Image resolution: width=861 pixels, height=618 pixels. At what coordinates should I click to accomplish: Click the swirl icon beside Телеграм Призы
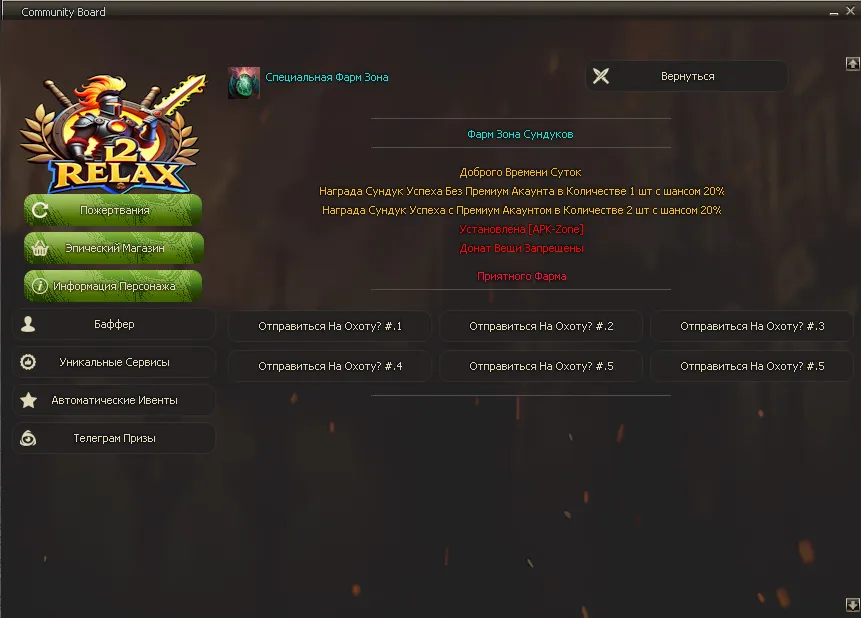pos(28,438)
